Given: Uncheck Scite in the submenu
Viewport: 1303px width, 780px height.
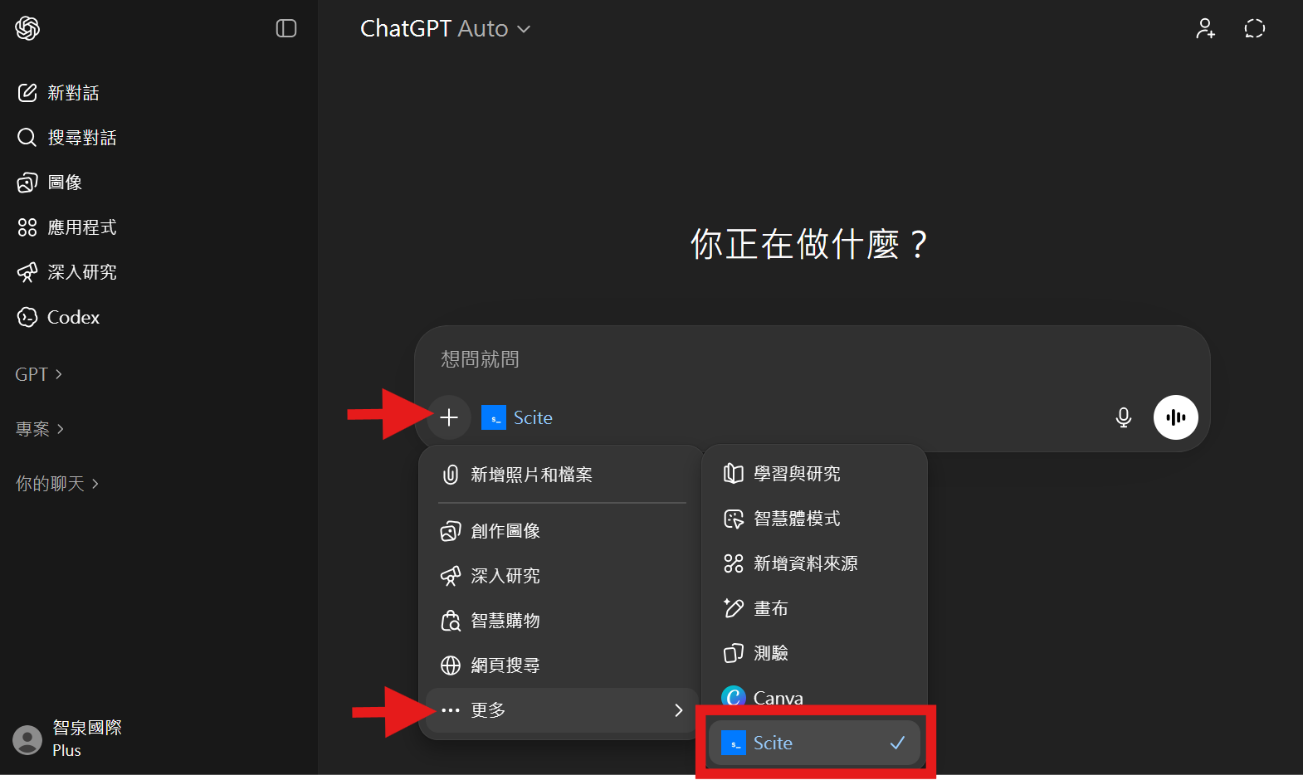Looking at the screenshot, I should tap(814, 743).
